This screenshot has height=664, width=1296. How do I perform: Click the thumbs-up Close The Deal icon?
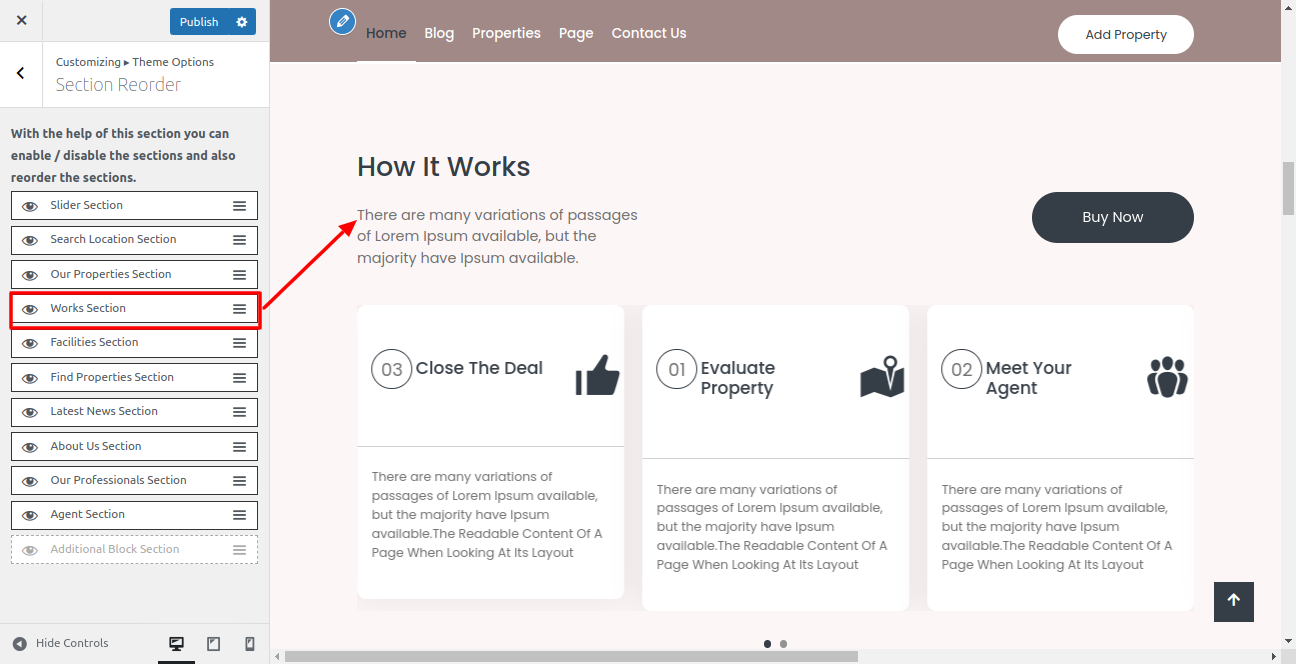[x=597, y=376]
